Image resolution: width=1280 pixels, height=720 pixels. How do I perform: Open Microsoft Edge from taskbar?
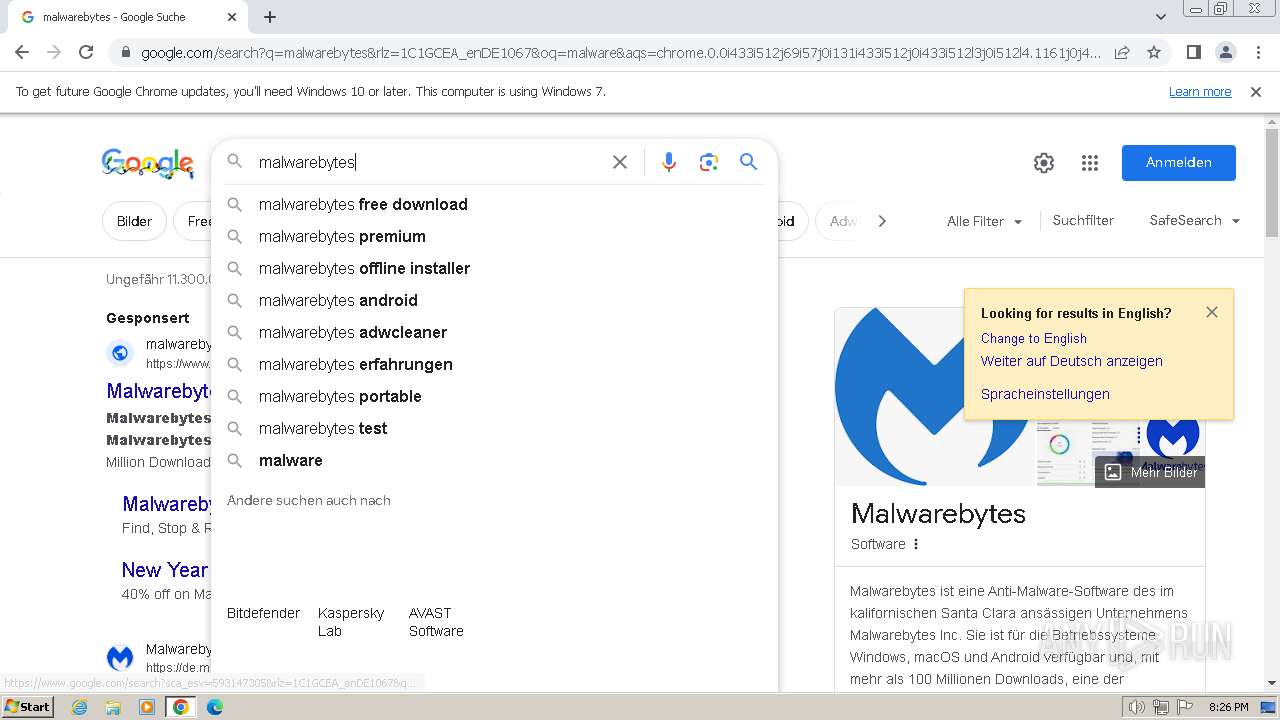coord(214,707)
